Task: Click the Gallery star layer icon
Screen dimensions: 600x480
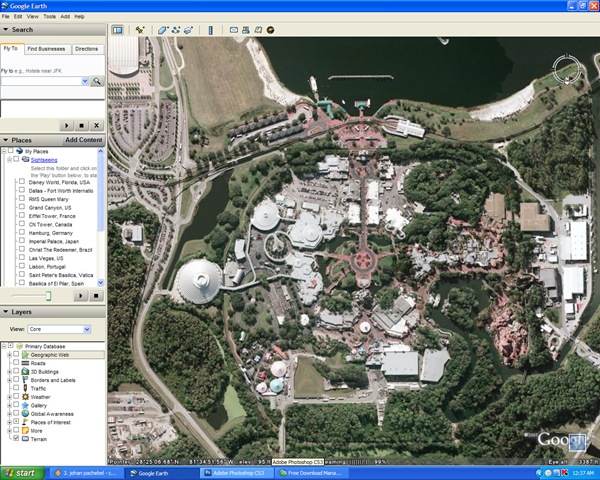Action: tap(25, 405)
